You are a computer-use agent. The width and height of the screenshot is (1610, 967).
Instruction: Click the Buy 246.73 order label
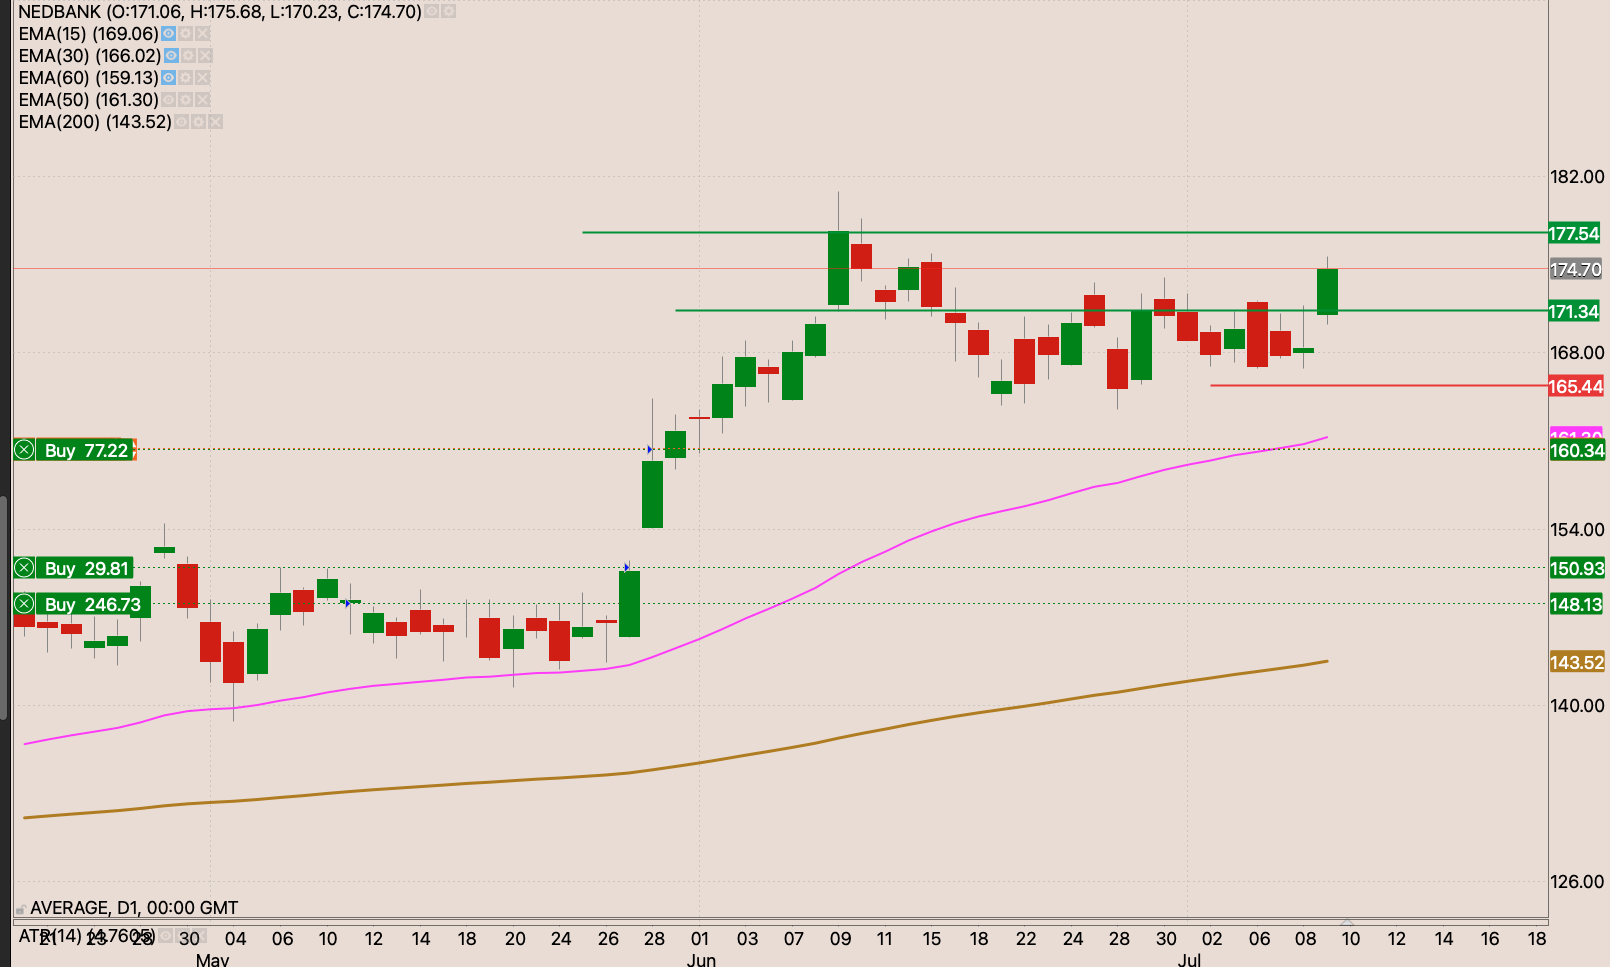92,604
